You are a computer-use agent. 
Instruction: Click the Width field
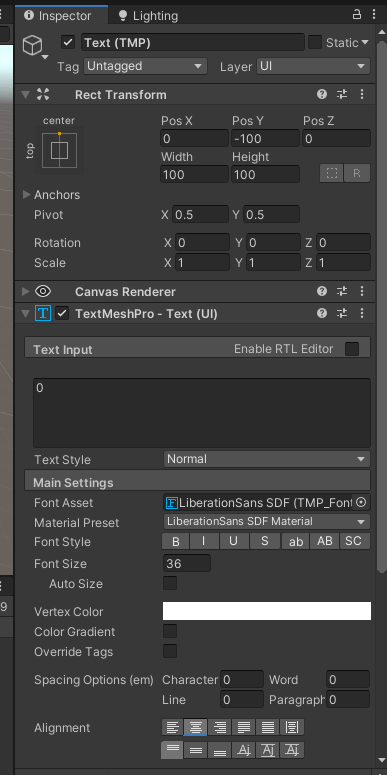point(195,174)
